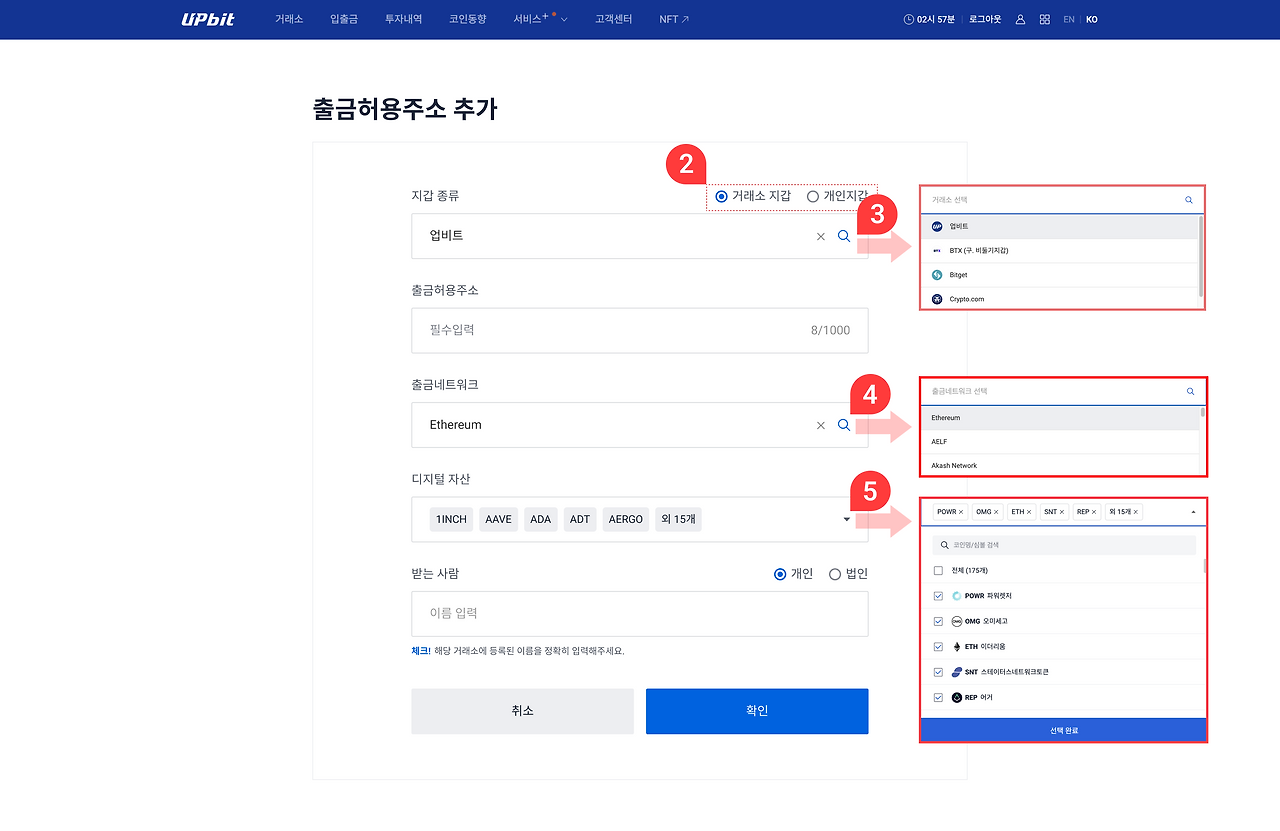This screenshot has height=831, width=1280.
Task: Click the 이름 입력 name field
Action: [640, 613]
